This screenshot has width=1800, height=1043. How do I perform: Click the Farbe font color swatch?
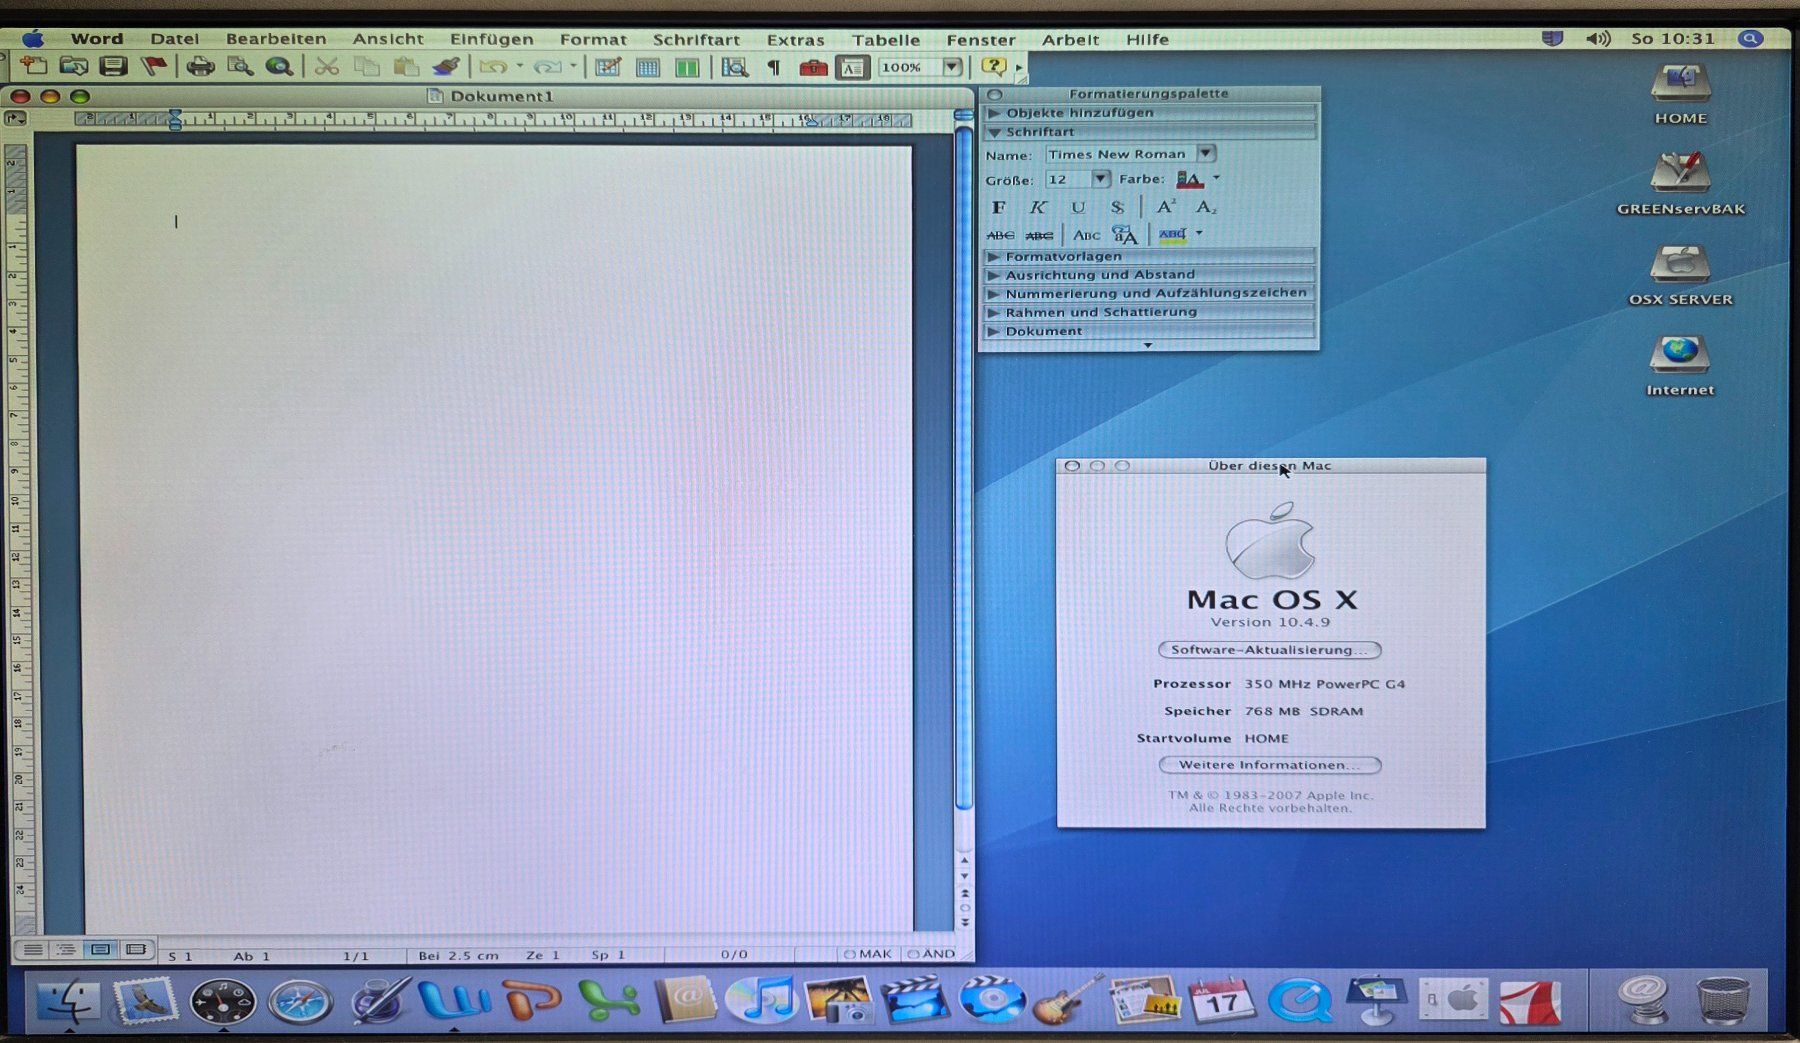point(1189,180)
